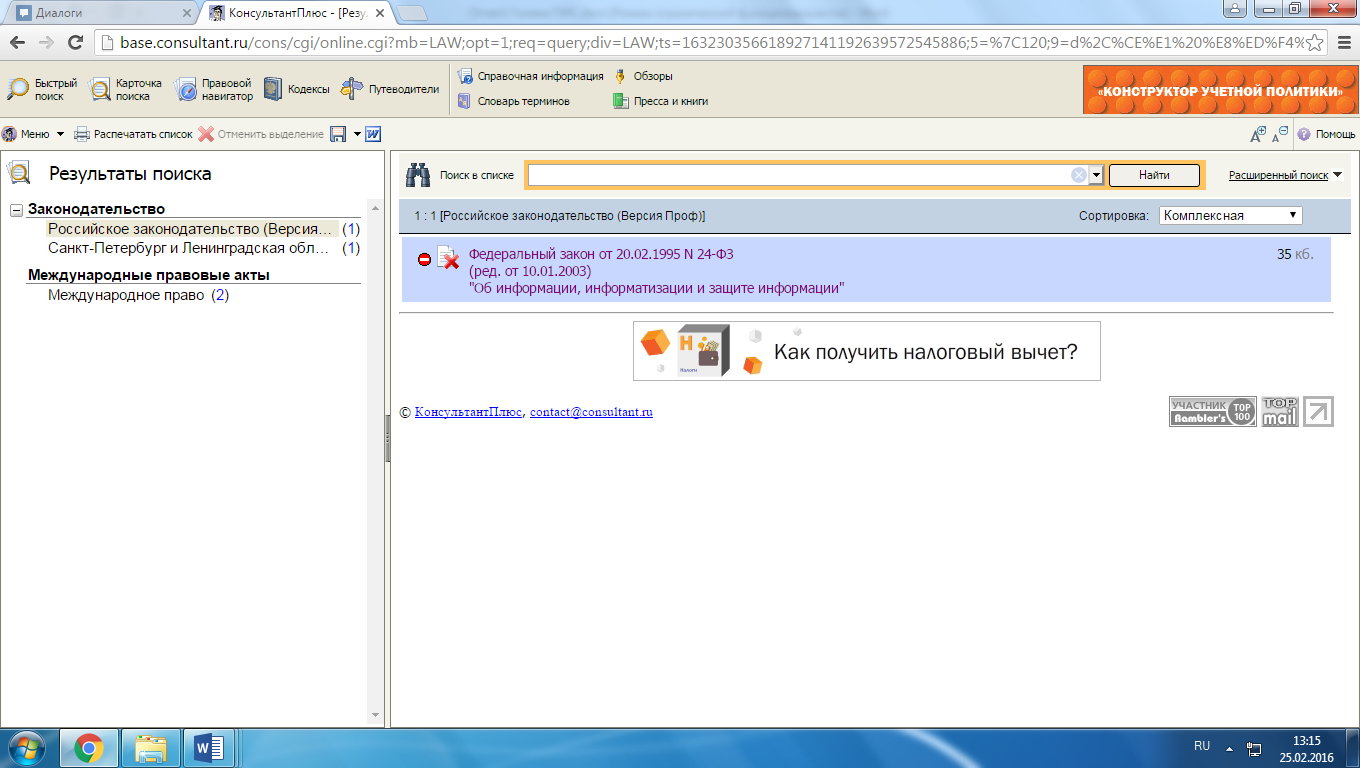Open Путеводители guides
Image resolution: width=1360 pixels, height=768 pixels.
(390, 89)
